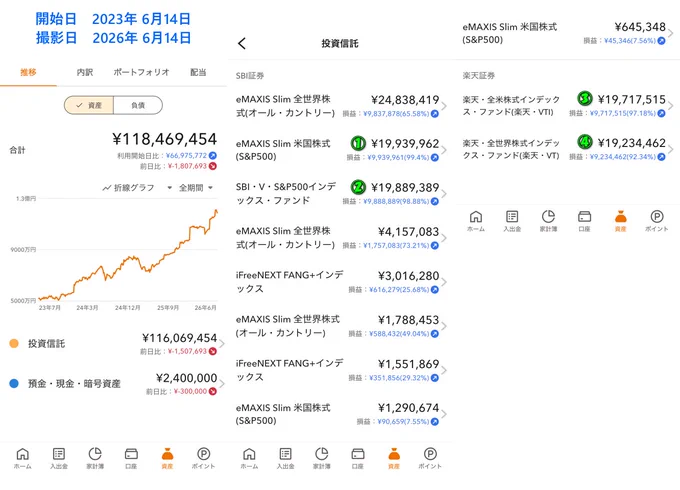Tap the ¥2,400,000 cash balance amount
Viewport: 680px width, 490px height.
186,378
